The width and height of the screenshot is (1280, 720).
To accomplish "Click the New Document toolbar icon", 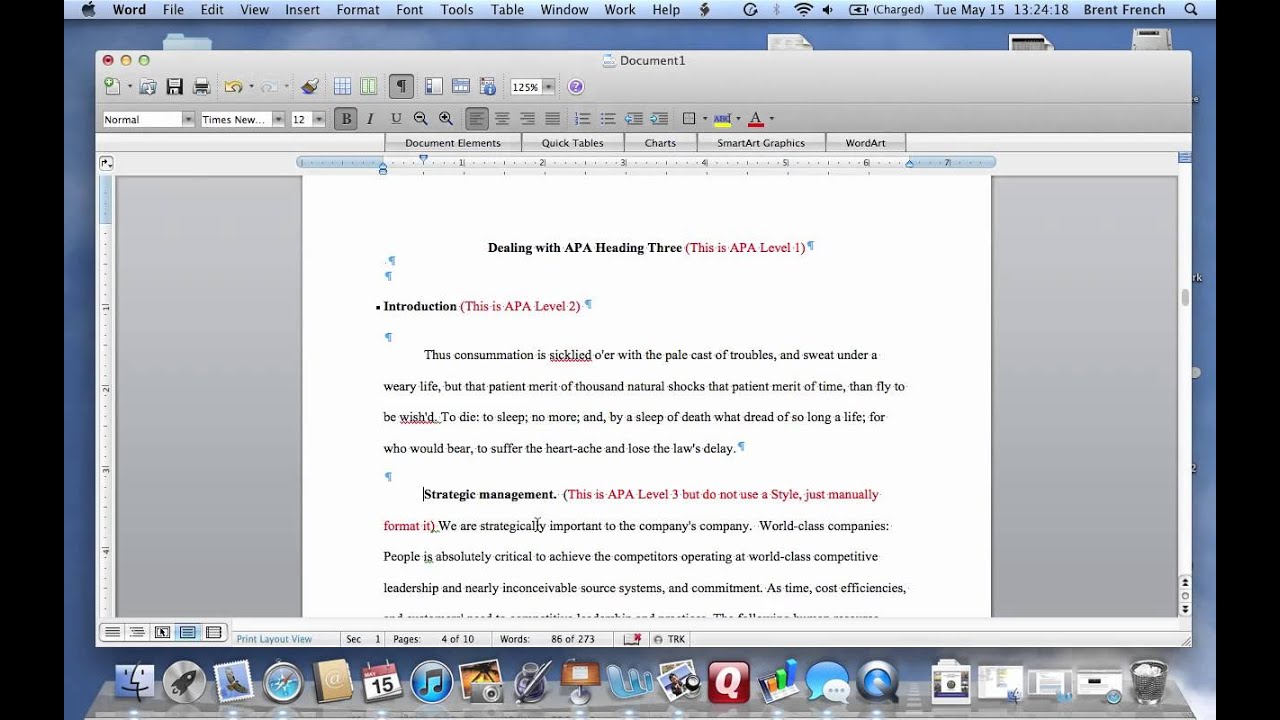I will (112, 87).
